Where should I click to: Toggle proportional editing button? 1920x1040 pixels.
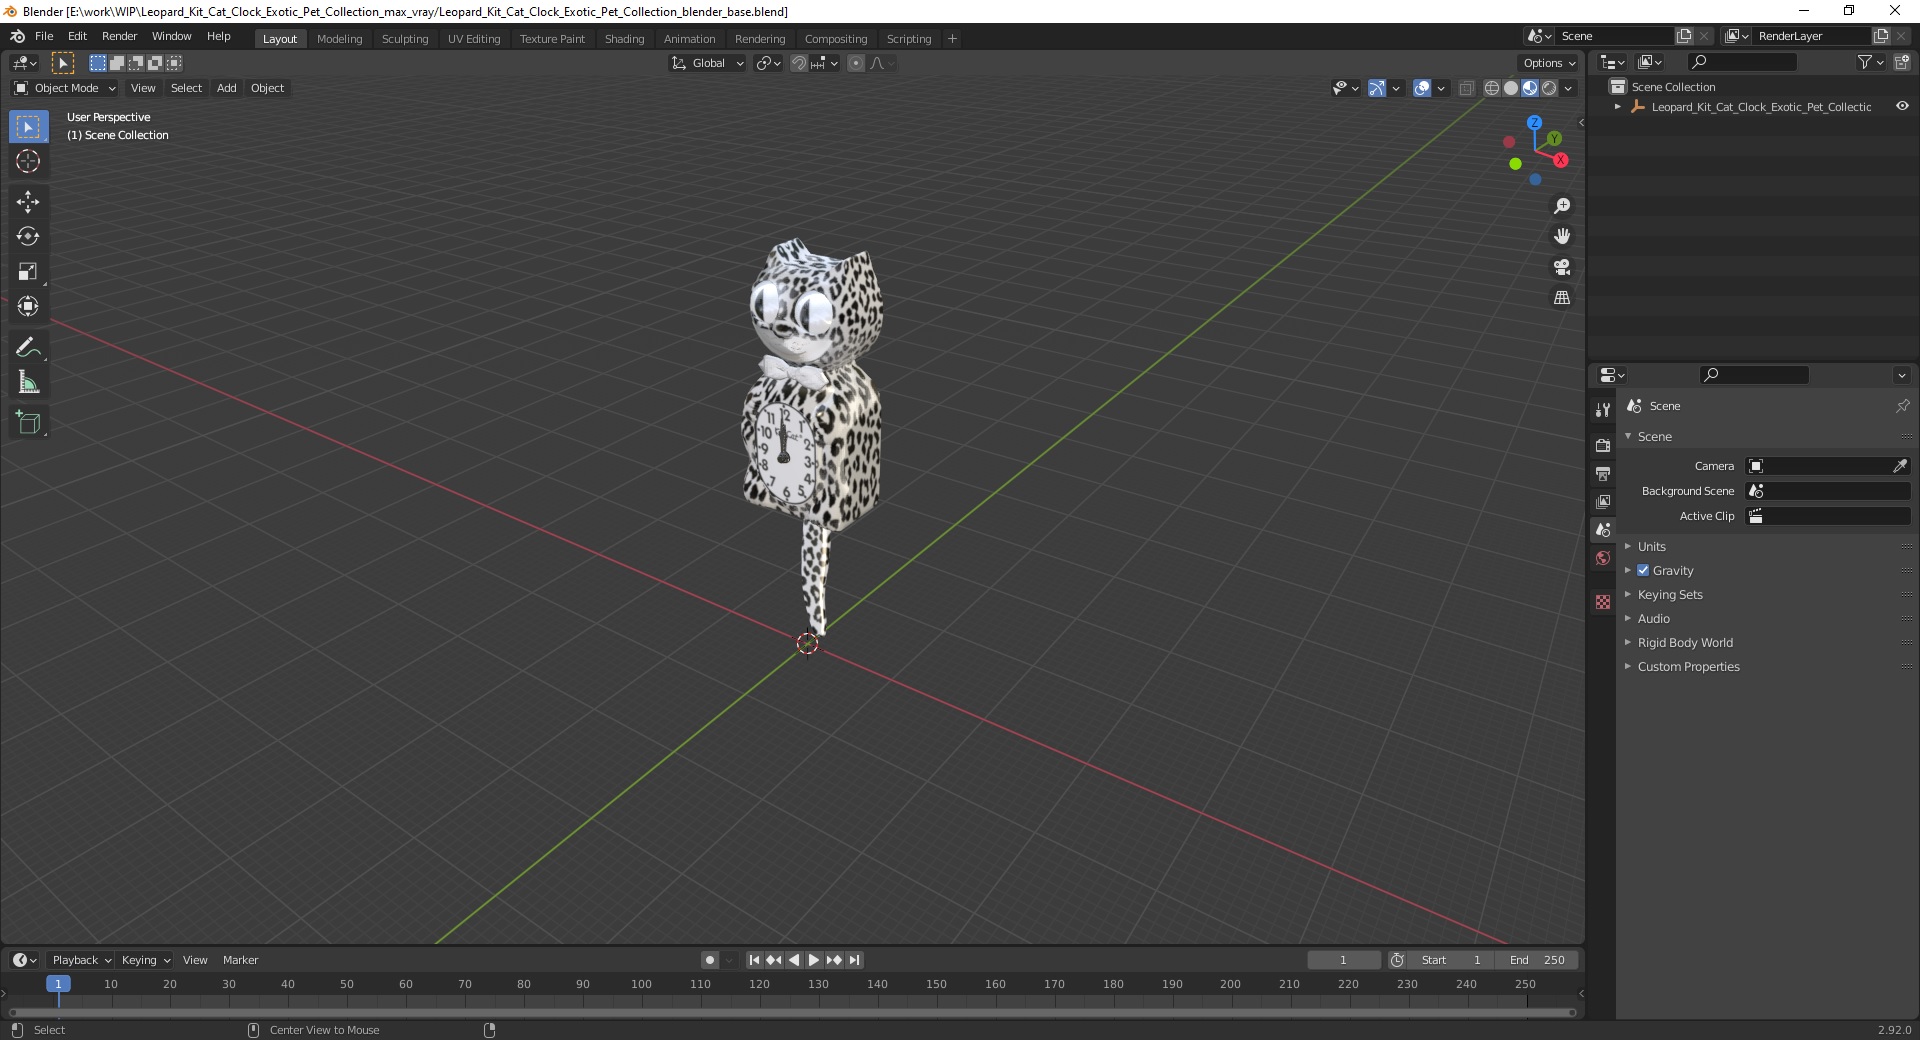pyautogui.click(x=856, y=63)
